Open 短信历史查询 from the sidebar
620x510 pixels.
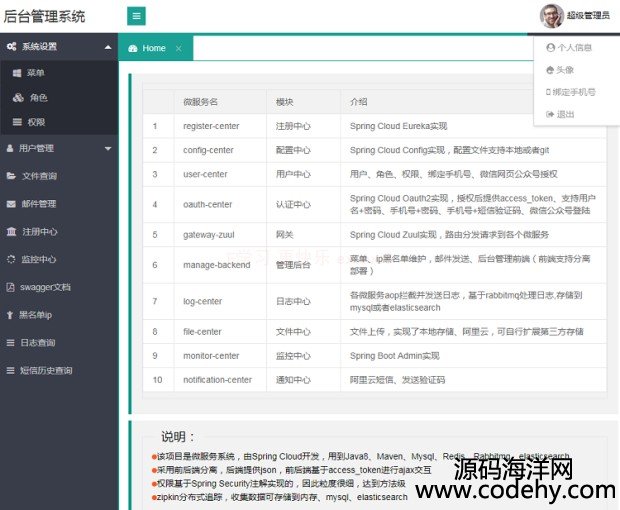(x=46, y=370)
